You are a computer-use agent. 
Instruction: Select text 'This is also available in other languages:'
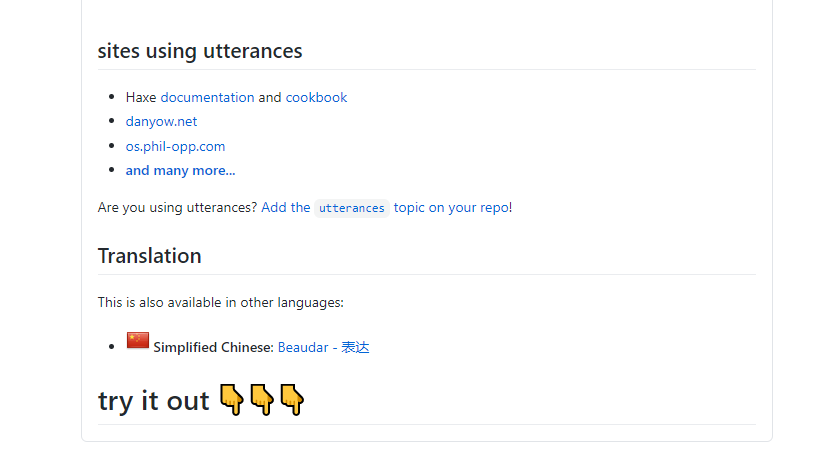coord(220,302)
